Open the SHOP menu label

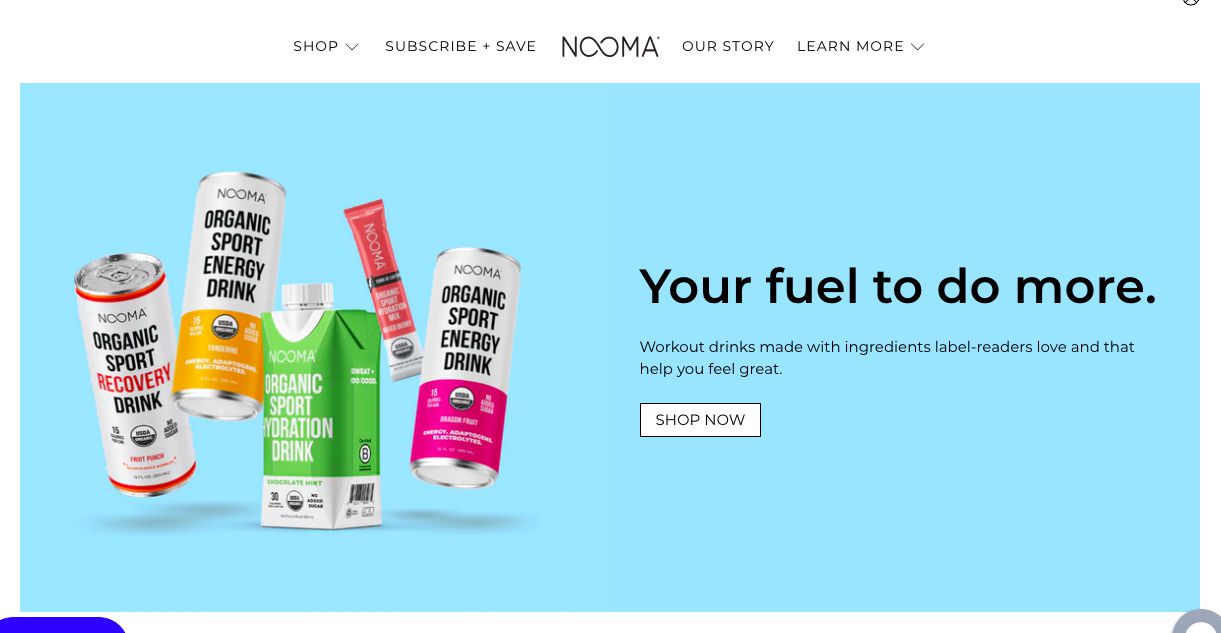point(316,46)
